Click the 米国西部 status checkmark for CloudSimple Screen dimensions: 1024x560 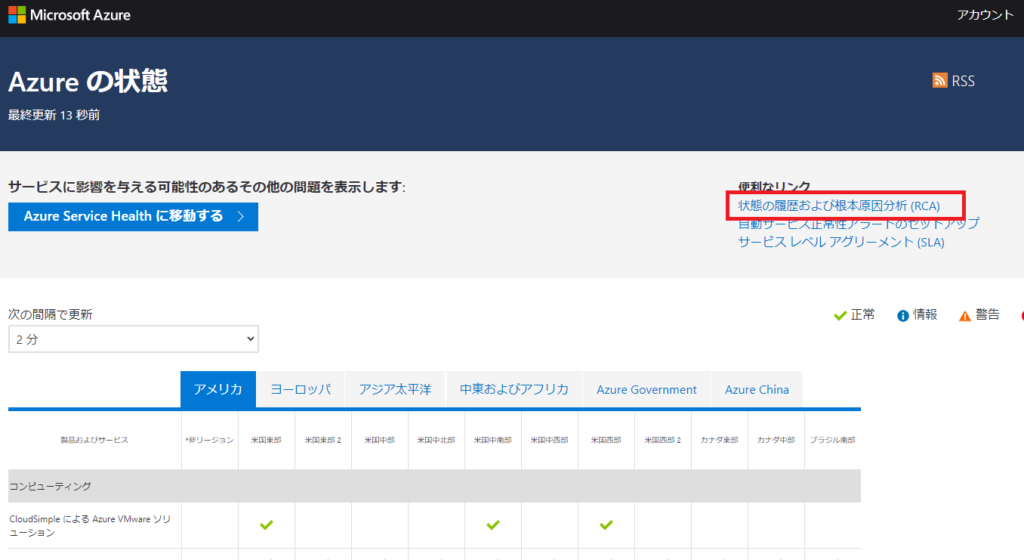(606, 525)
